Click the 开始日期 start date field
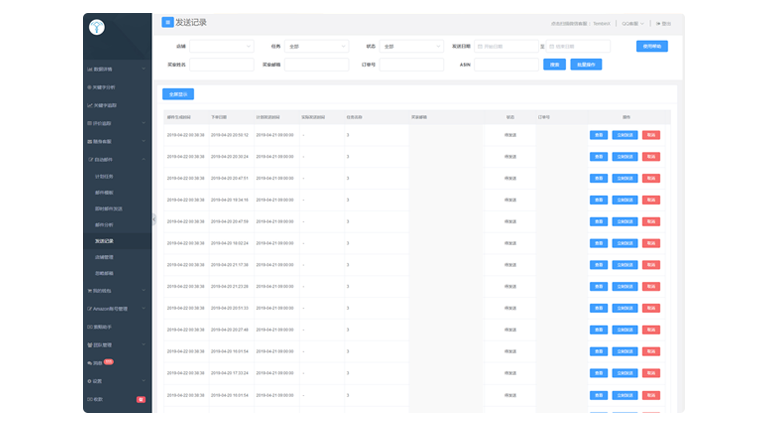 coord(506,46)
